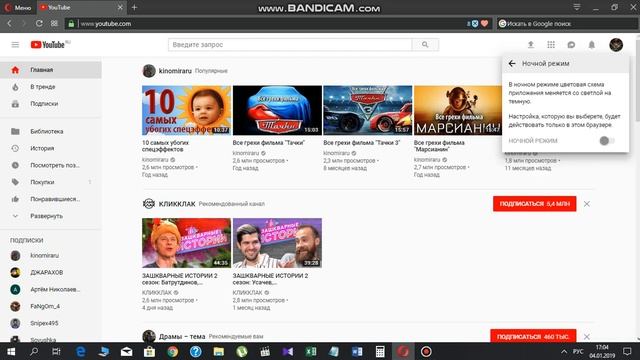Launch Google Chrome from taskbar
Image resolution: width=640 pixels, height=360 pixels.
[173, 351]
